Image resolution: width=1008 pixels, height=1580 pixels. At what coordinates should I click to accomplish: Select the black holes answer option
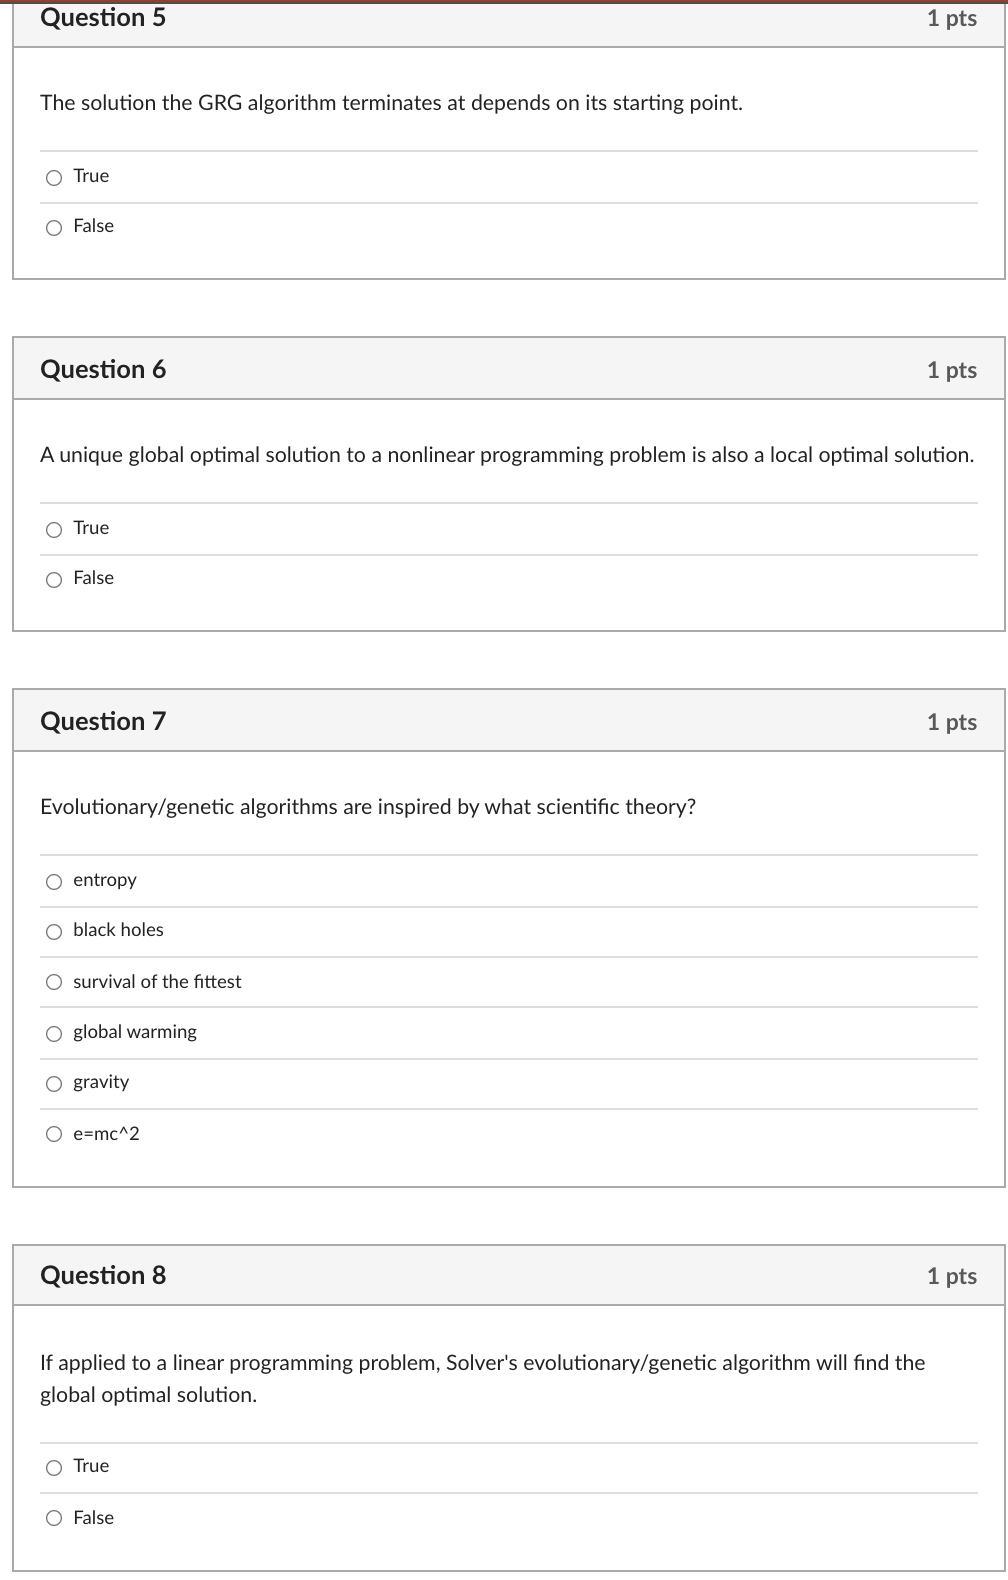coord(53,931)
